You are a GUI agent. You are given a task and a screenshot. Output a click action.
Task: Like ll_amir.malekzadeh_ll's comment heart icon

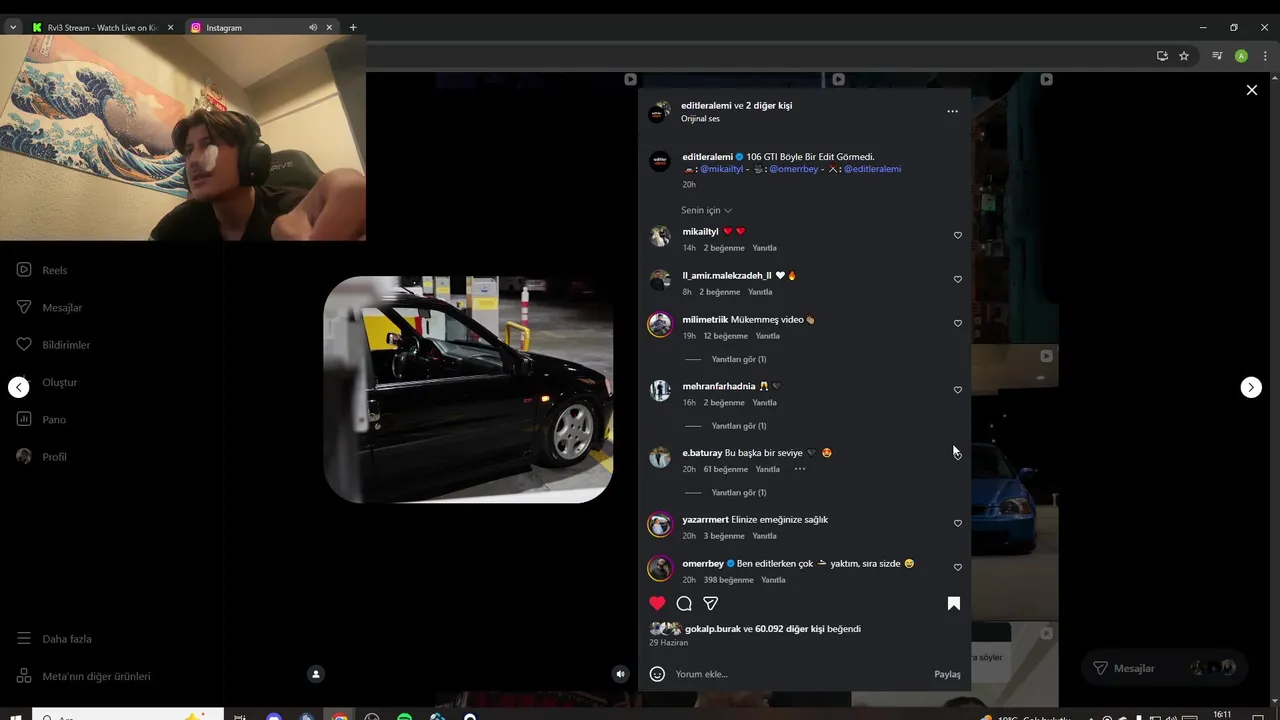(x=957, y=279)
